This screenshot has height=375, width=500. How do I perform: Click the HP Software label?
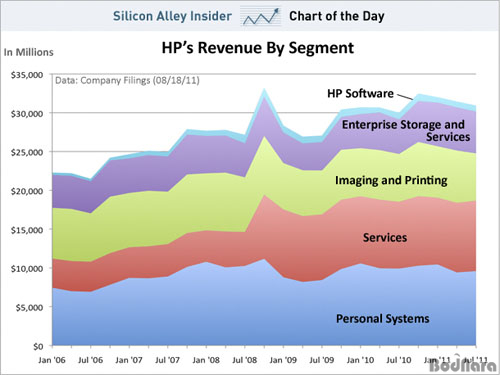tap(360, 94)
